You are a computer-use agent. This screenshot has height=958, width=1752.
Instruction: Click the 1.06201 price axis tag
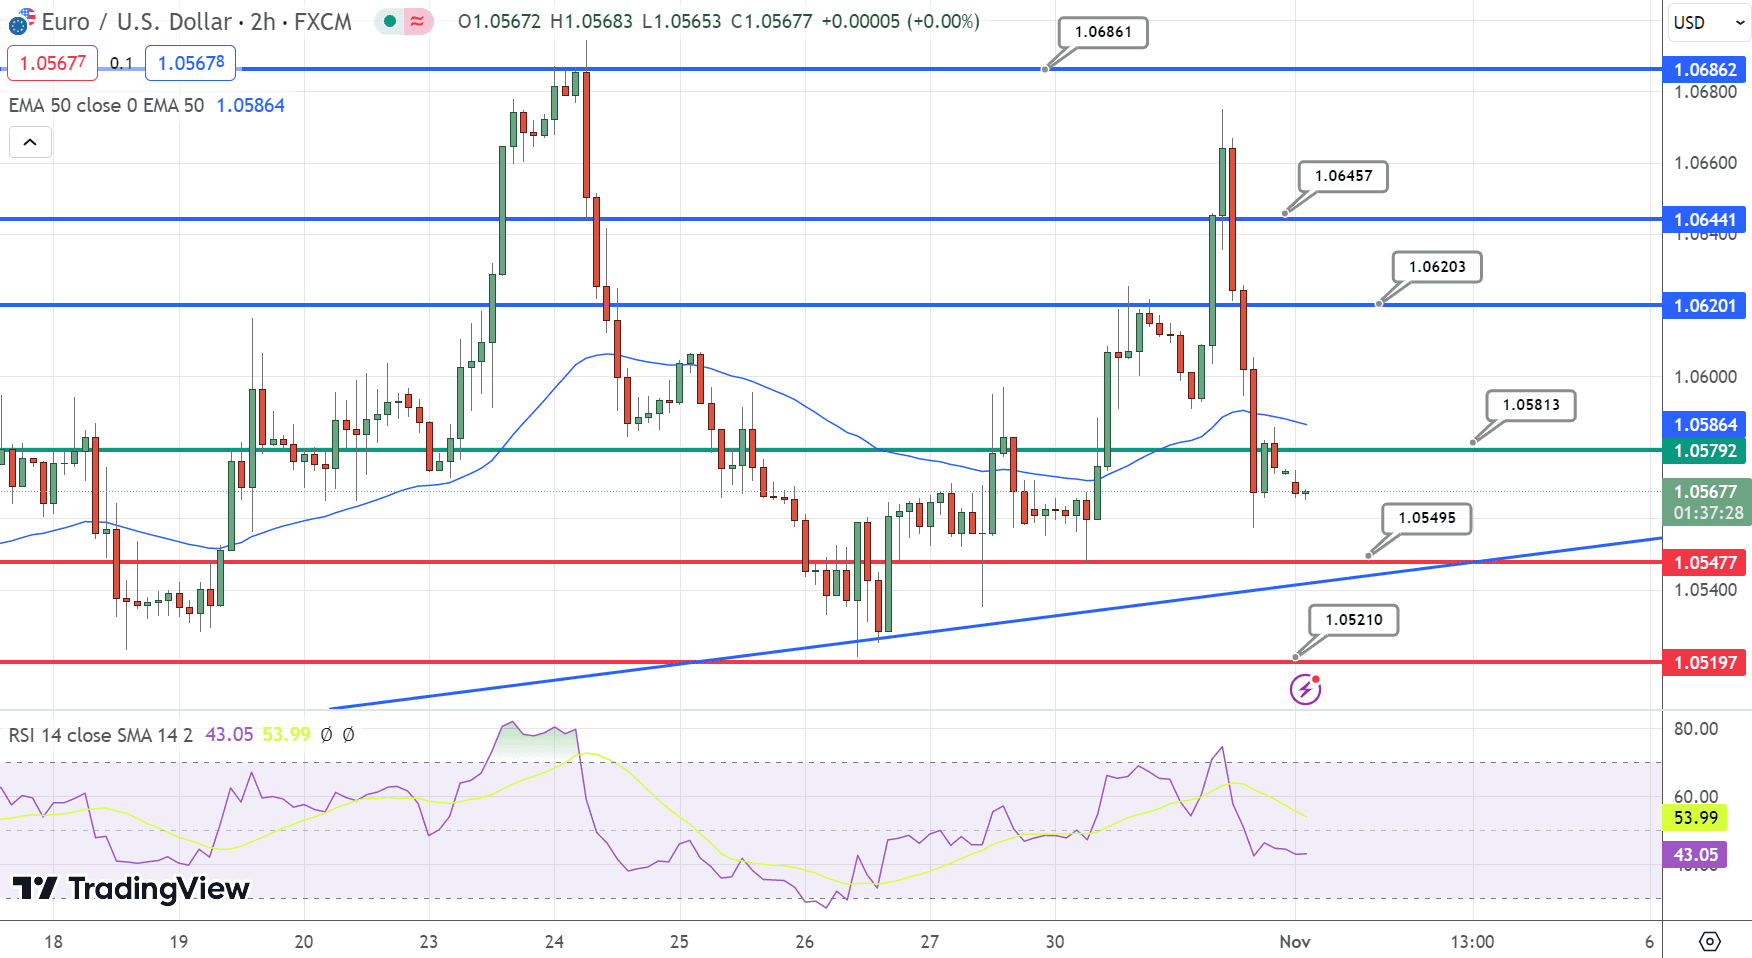click(1705, 305)
